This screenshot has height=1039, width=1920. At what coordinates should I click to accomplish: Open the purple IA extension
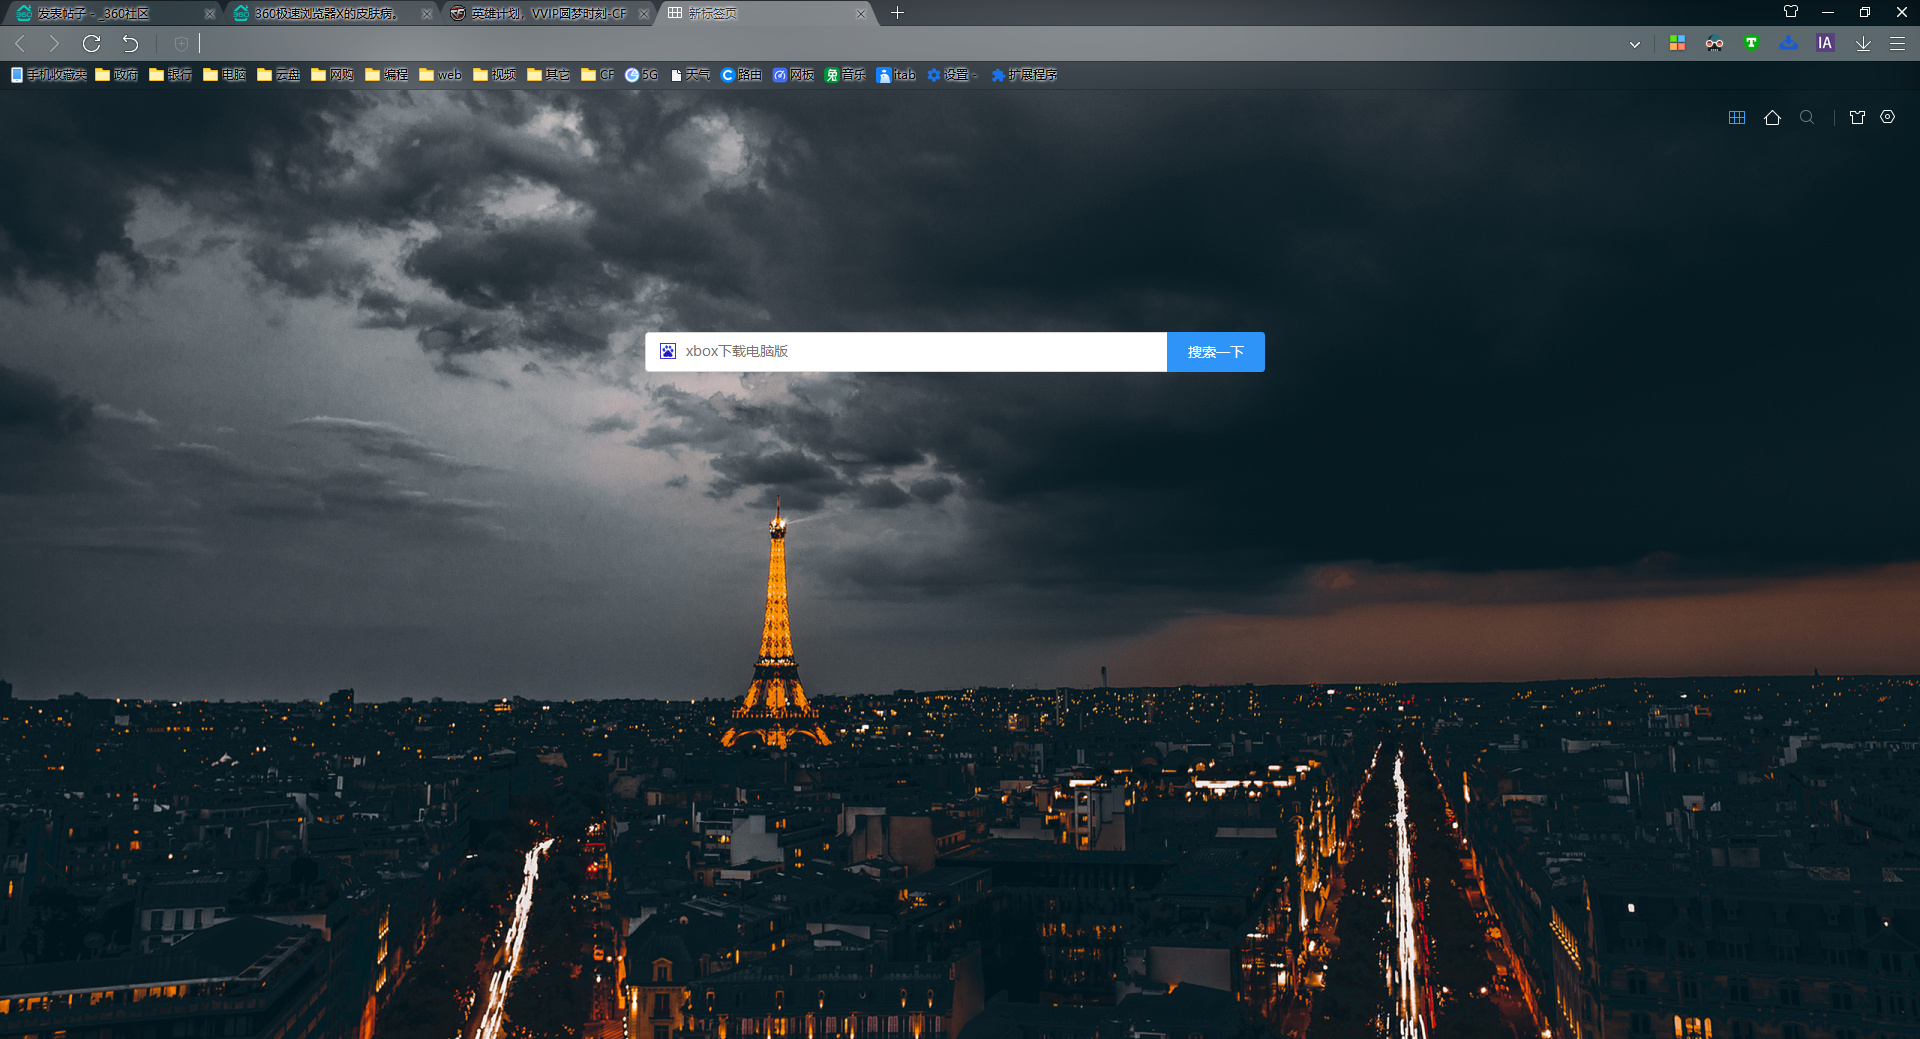click(1825, 43)
